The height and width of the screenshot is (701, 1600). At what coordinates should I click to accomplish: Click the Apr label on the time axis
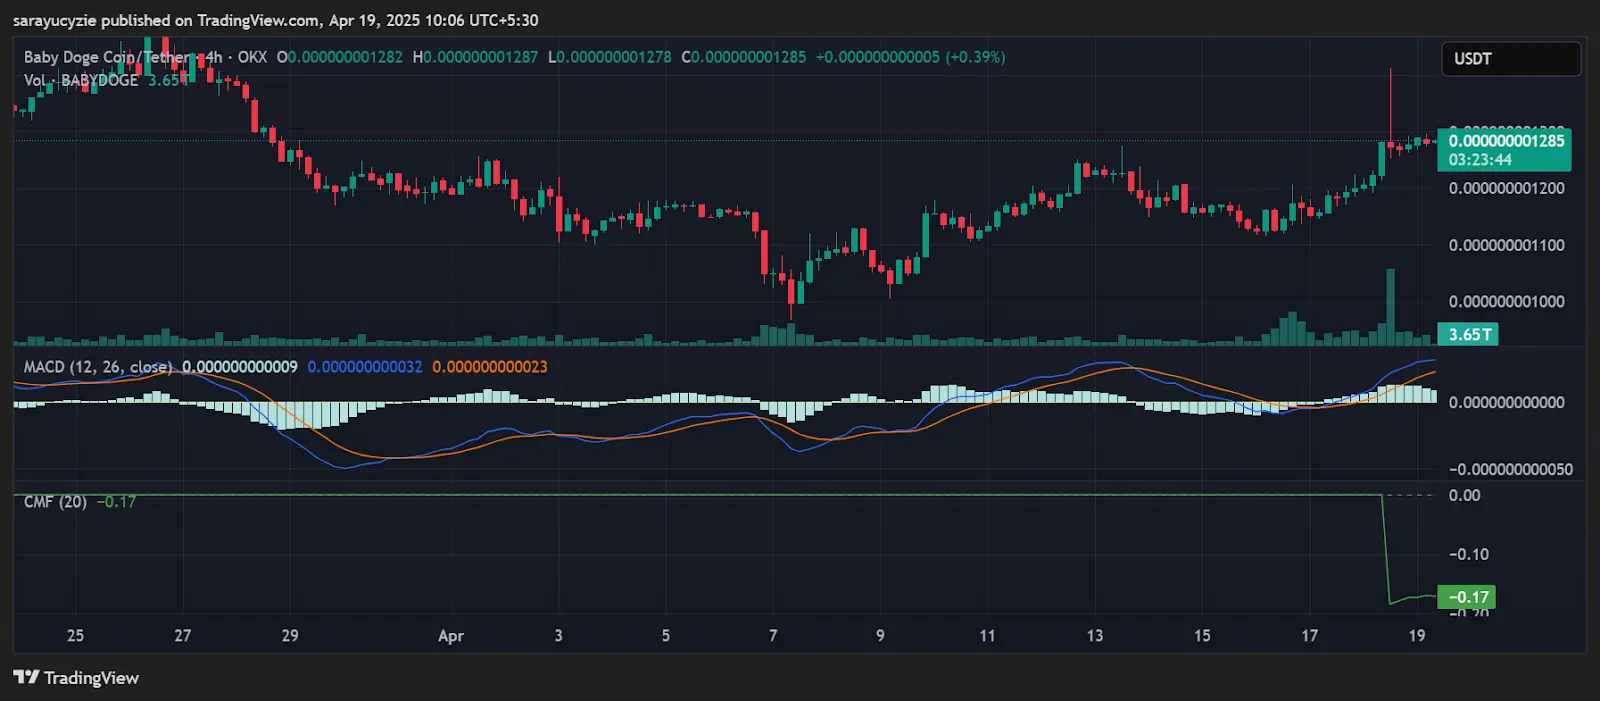451,636
